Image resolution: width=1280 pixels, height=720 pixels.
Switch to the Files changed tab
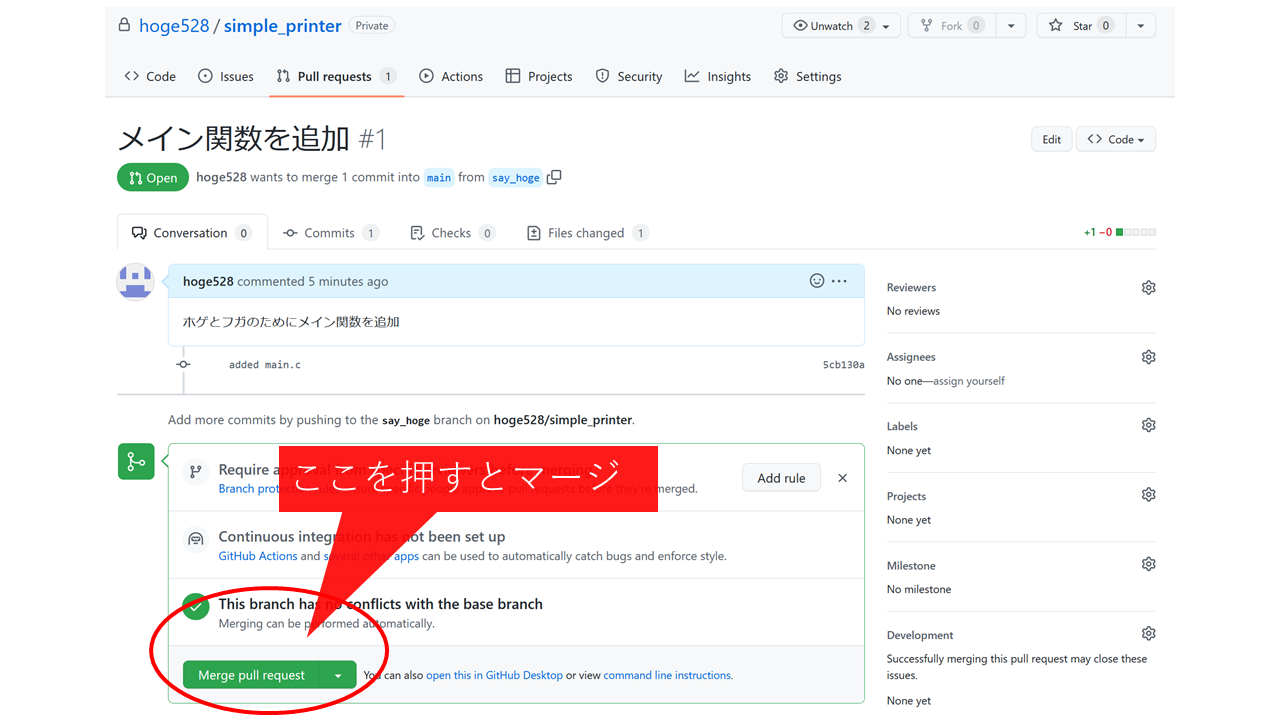(586, 233)
